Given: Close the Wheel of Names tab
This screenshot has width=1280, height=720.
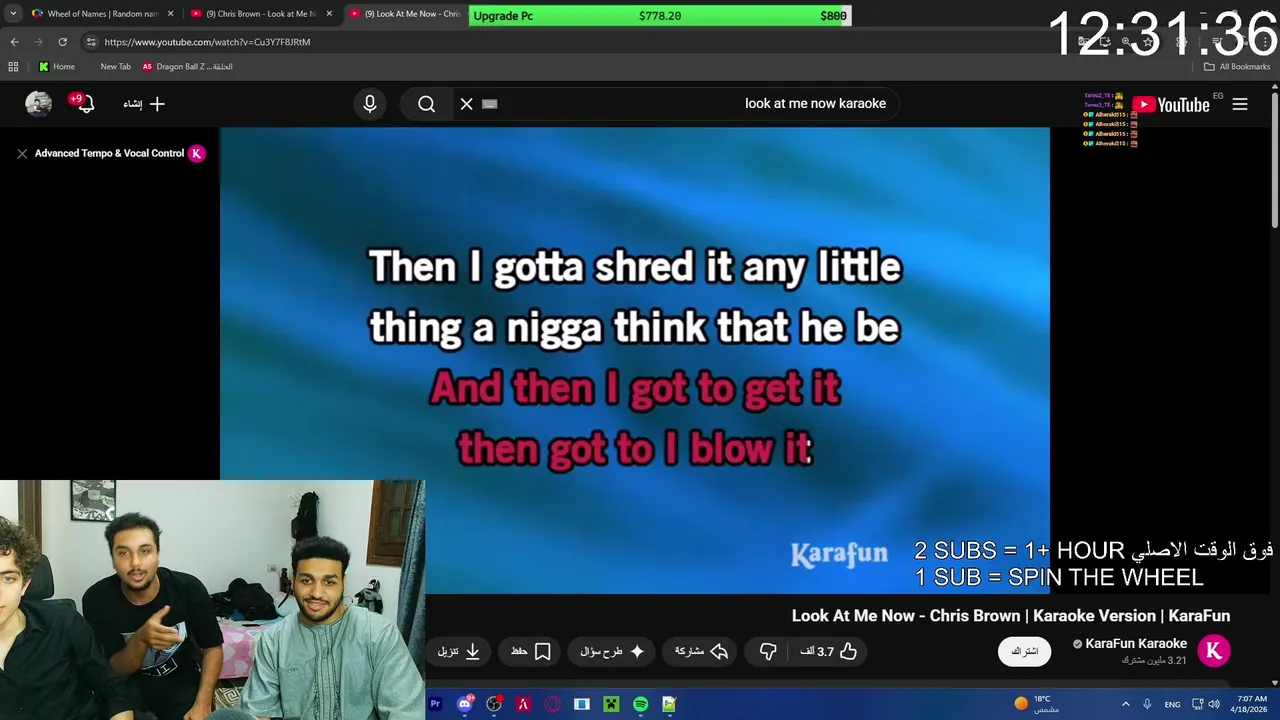Looking at the screenshot, I should click(170, 14).
